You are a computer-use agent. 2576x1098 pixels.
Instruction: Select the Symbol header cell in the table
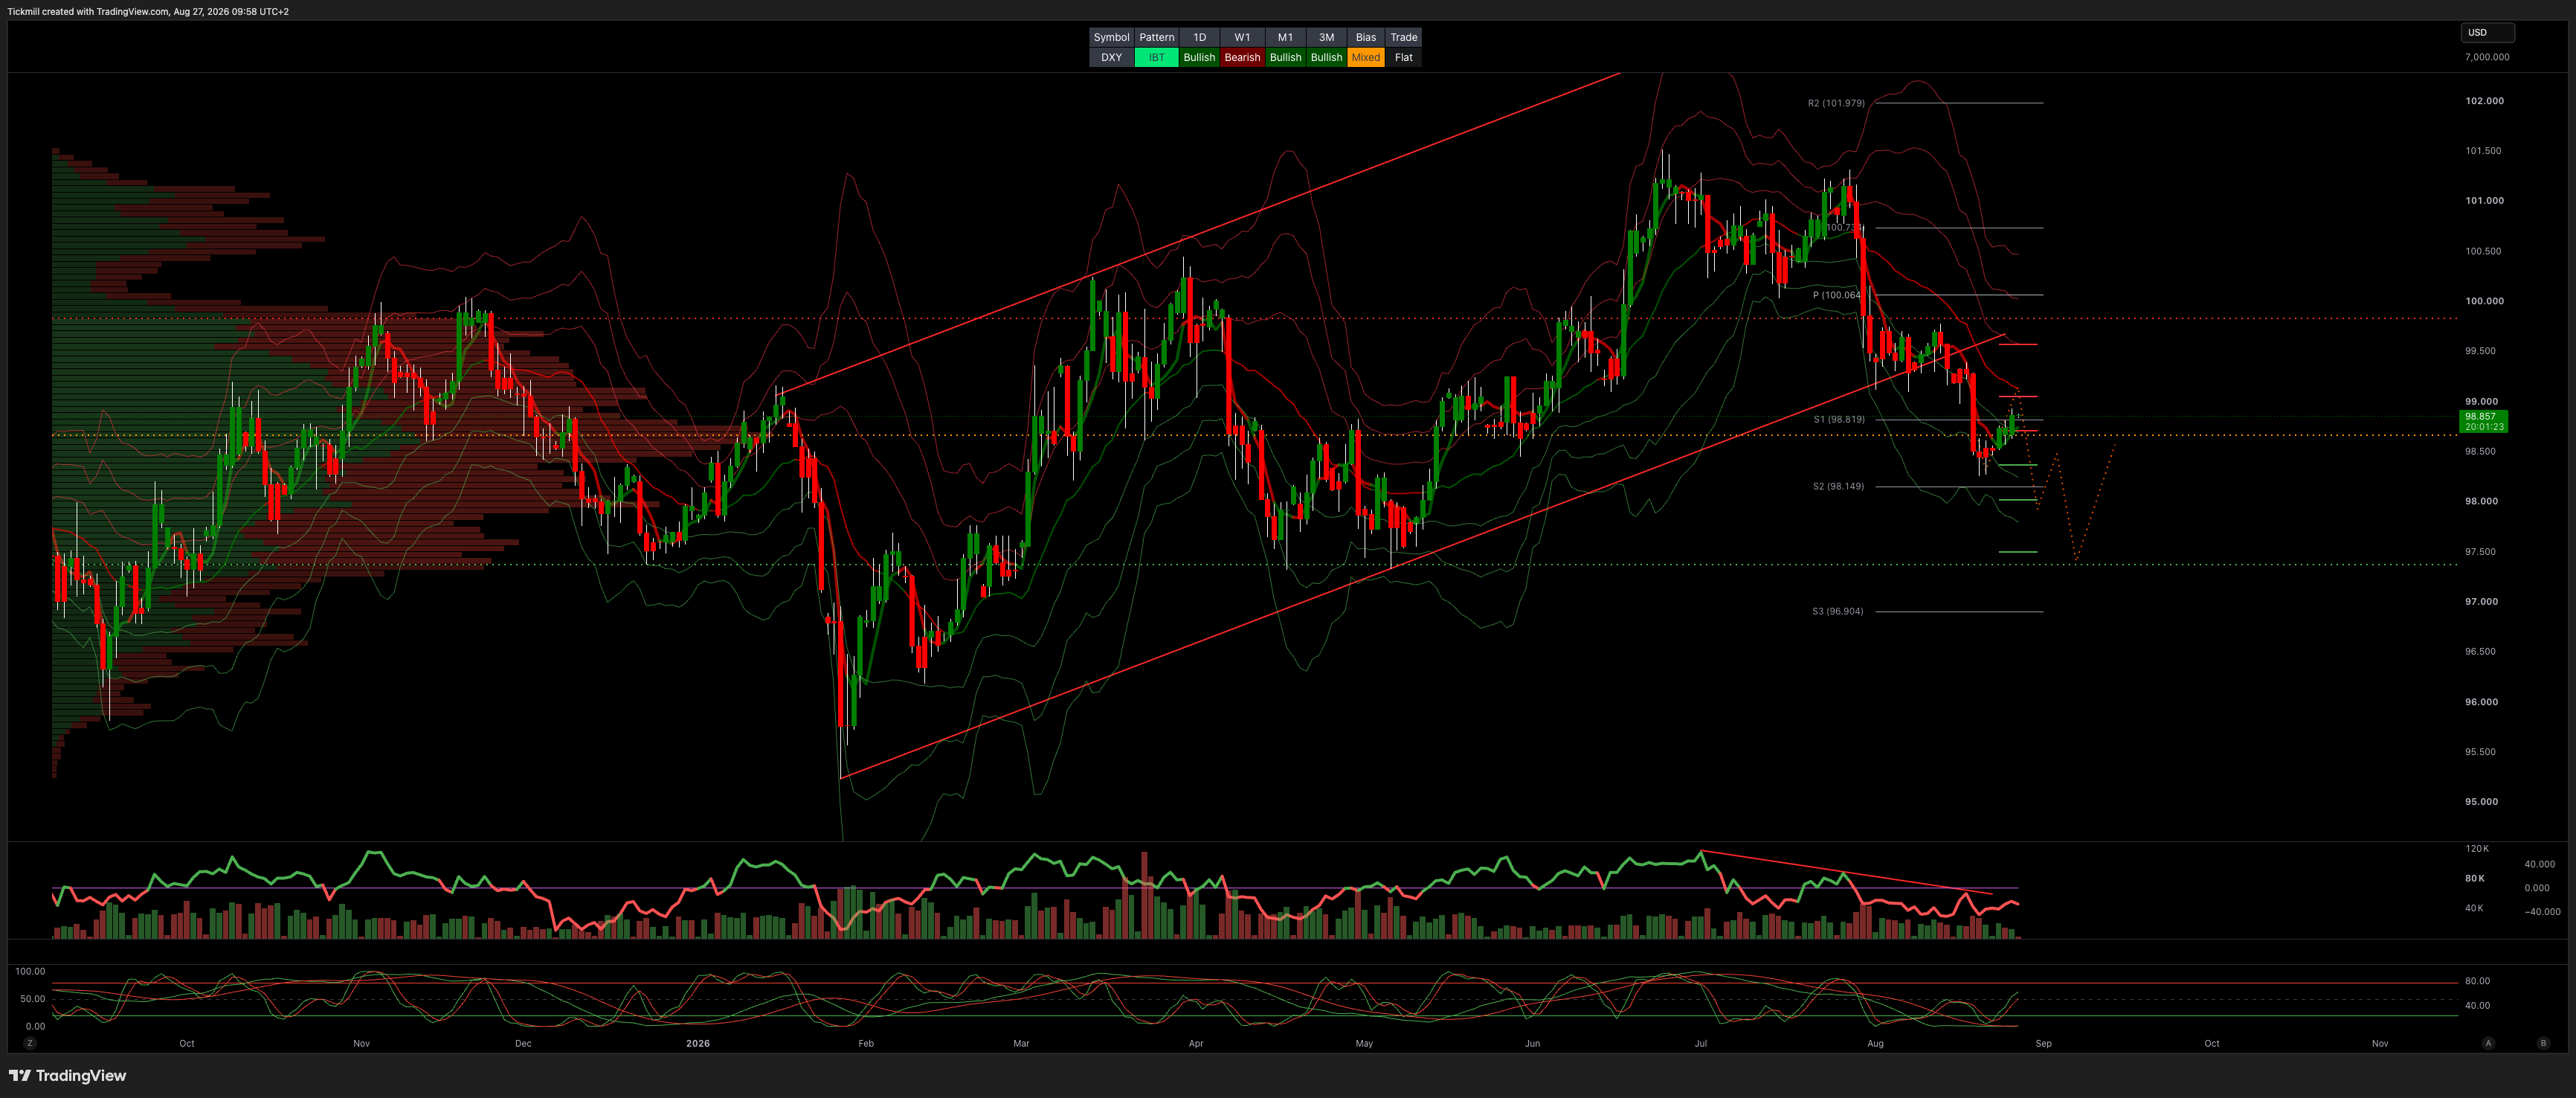1111,37
